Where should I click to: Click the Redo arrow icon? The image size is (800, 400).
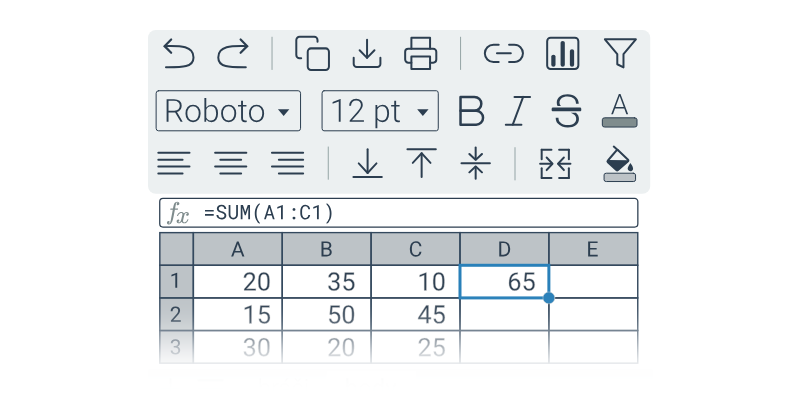pyautogui.click(x=233, y=54)
